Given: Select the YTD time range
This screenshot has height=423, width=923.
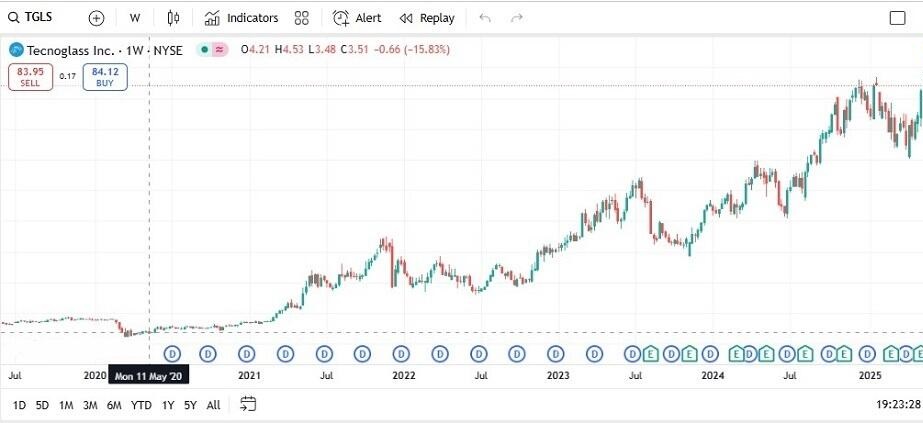Looking at the screenshot, I should click(141, 405).
